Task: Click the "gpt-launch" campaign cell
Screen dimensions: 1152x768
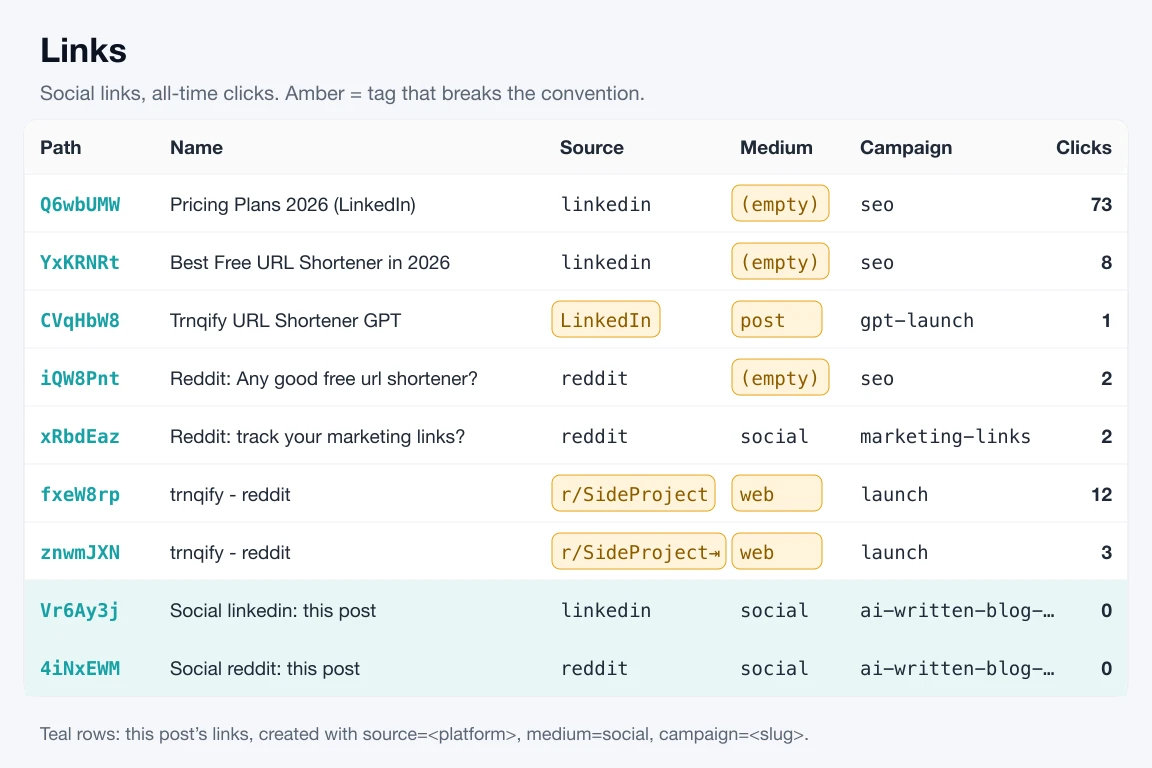Action: 917,320
